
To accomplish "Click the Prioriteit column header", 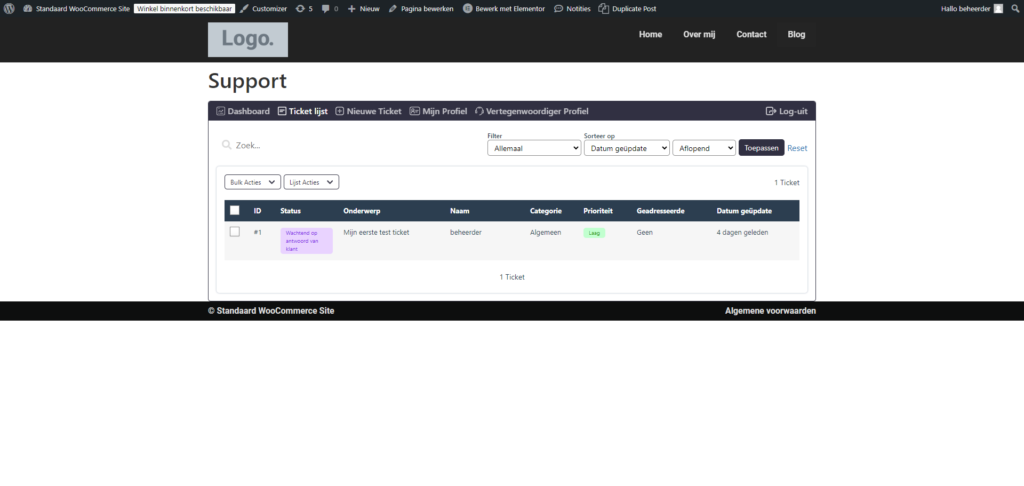I will click(598, 211).
